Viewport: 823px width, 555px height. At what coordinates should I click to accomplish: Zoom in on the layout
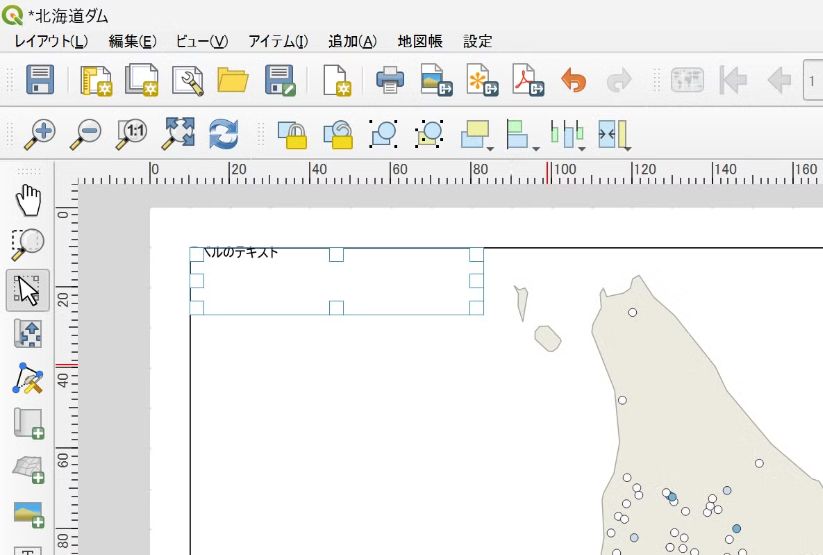coord(40,134)
